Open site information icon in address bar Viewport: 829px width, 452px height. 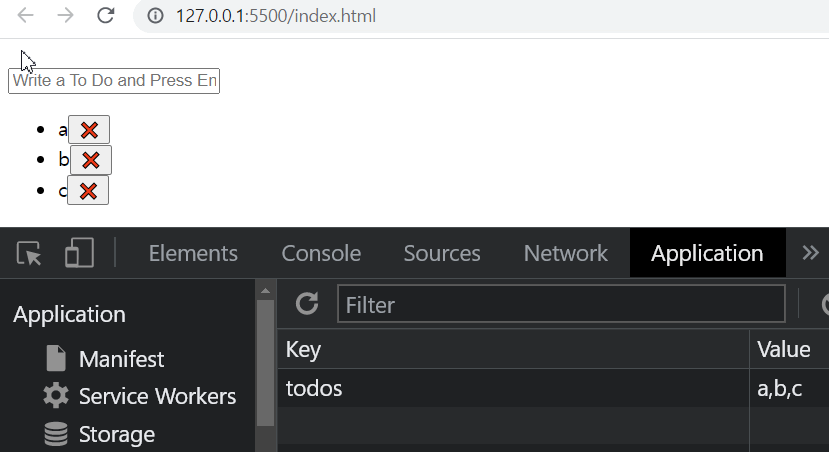click(x=155, y=16)
